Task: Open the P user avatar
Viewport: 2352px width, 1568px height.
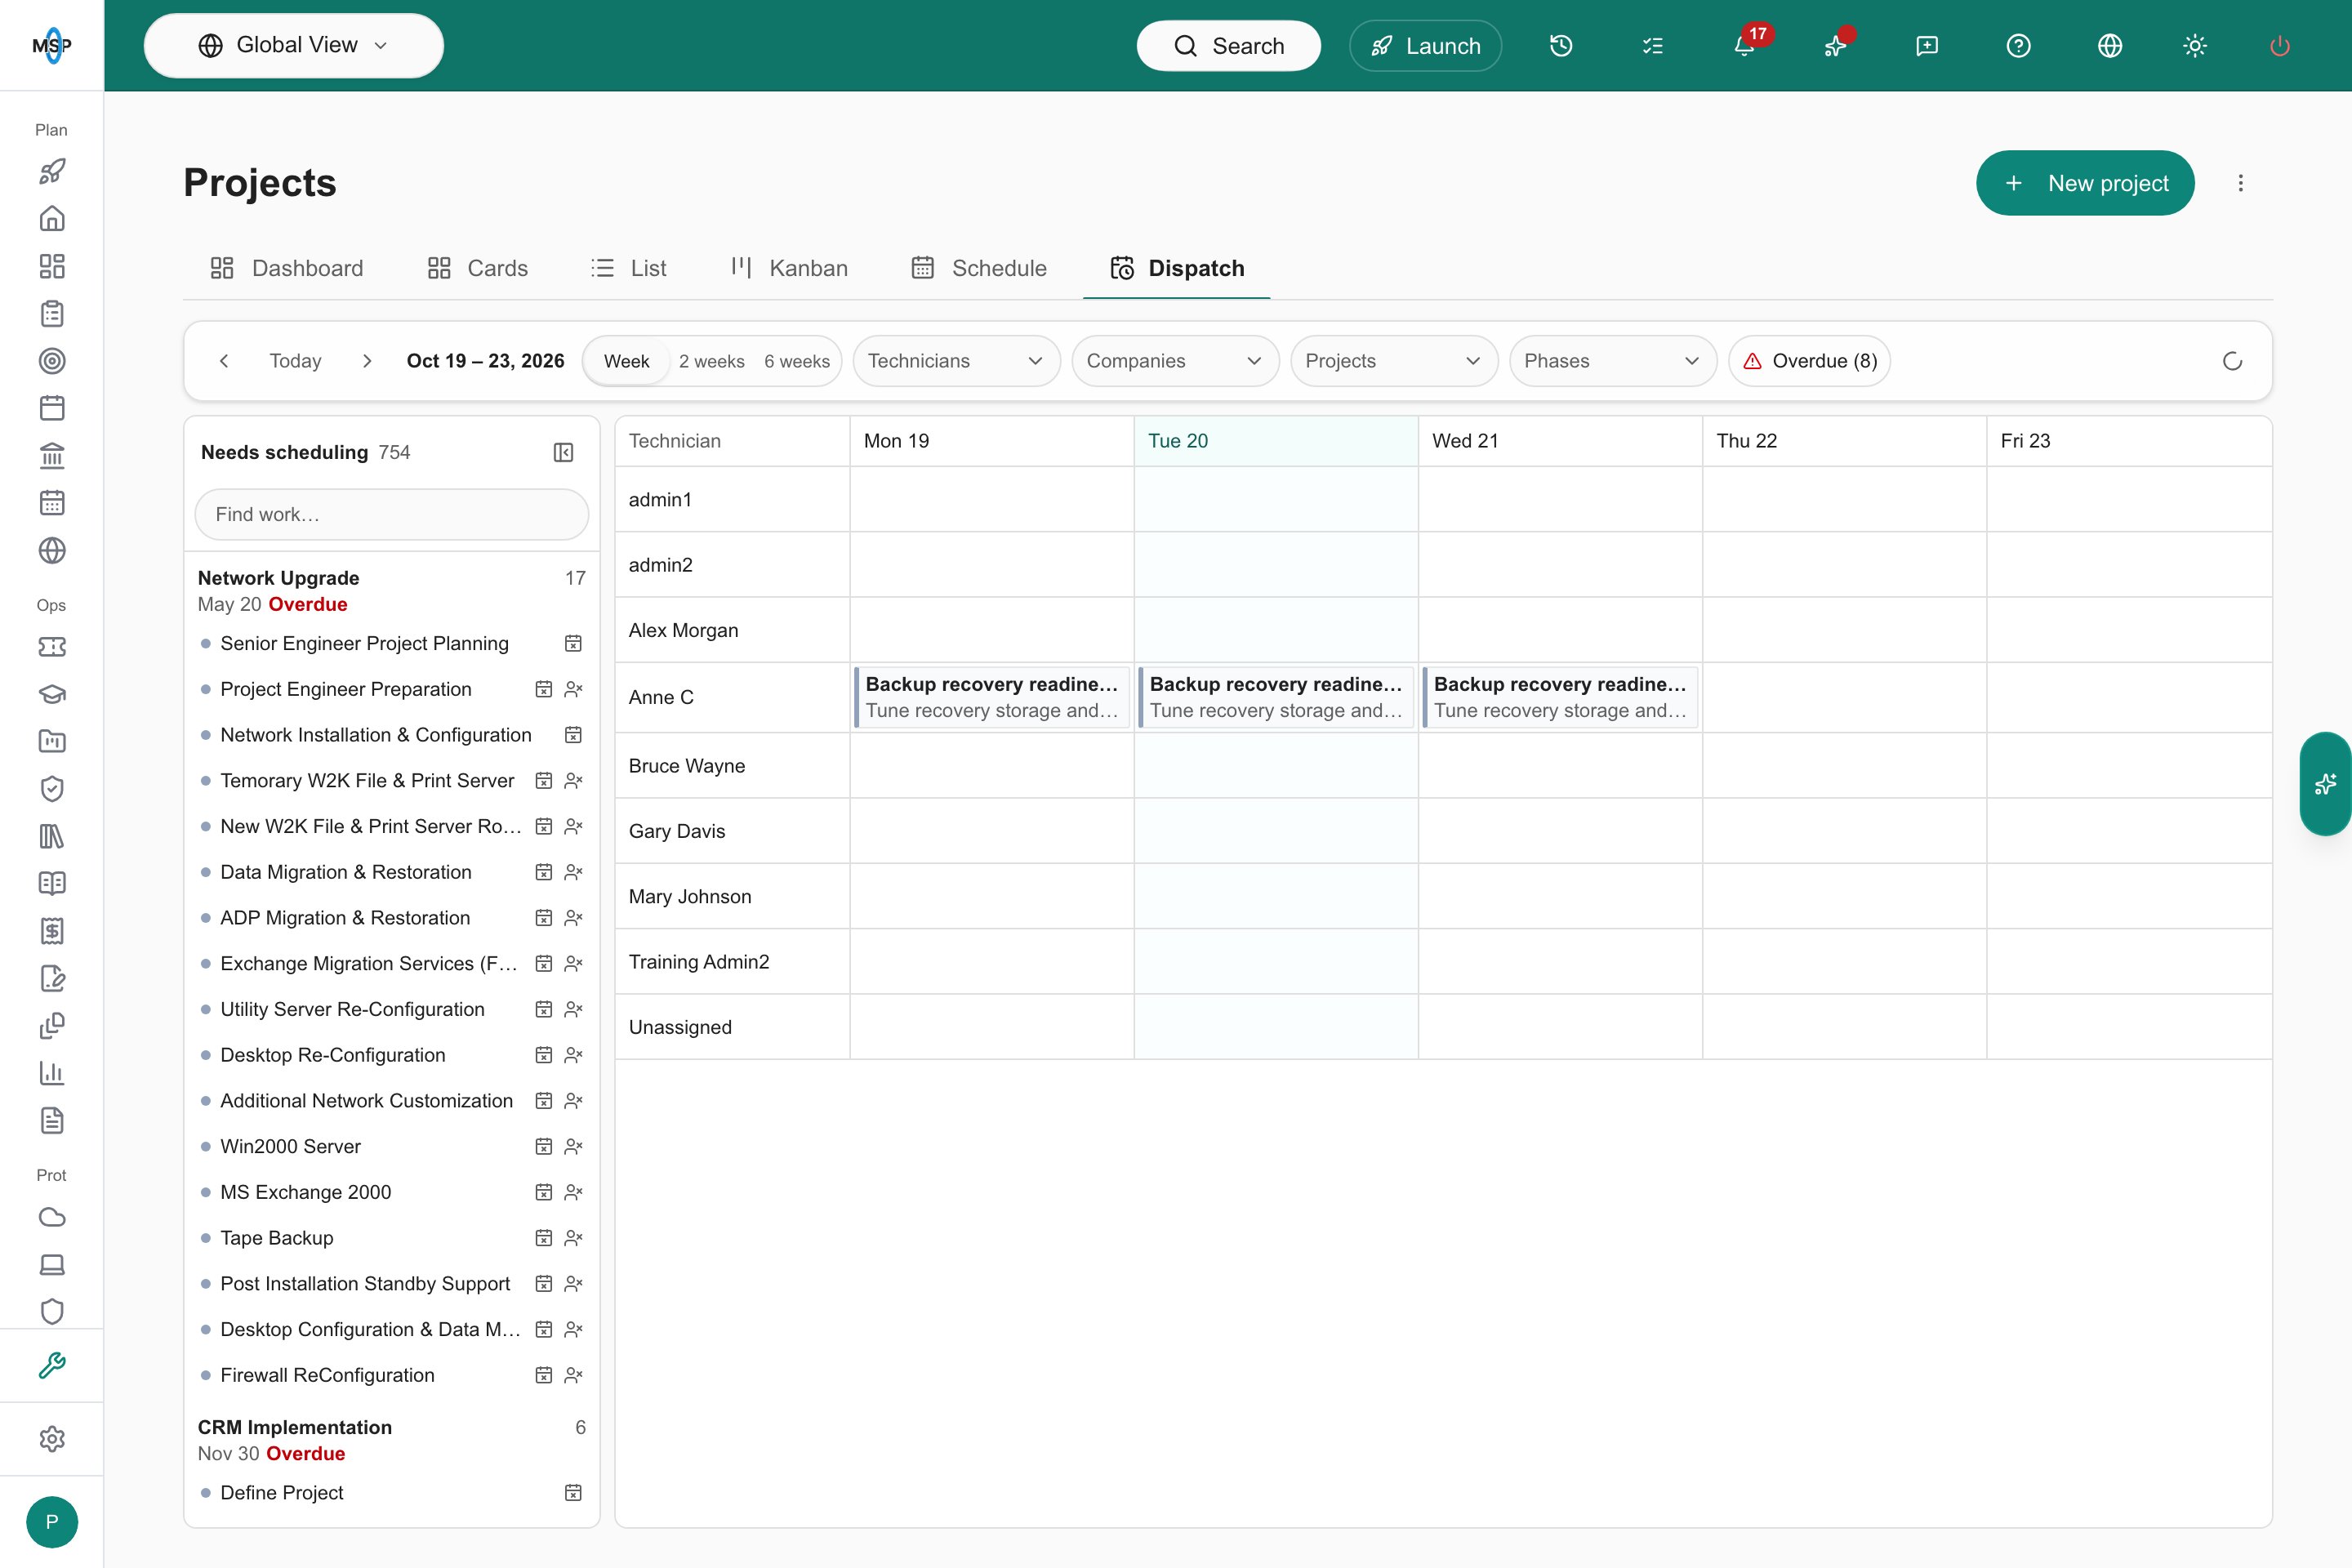Action: click(52, 1522)
